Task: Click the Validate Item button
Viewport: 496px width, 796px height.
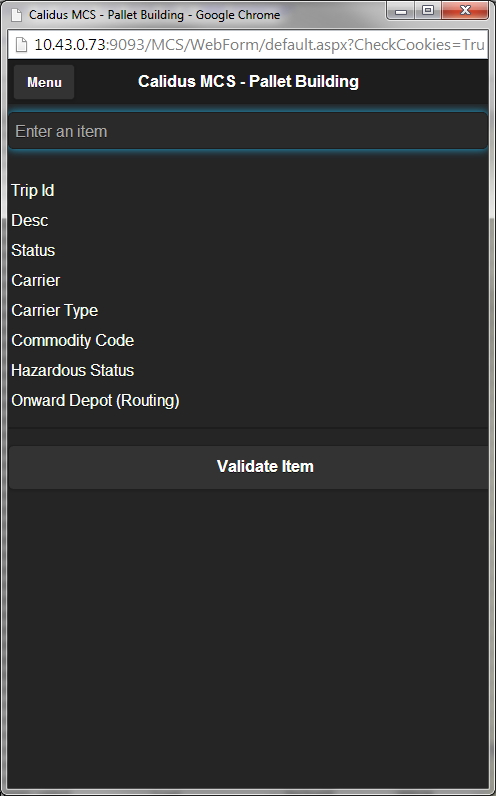Action: coord(248,467)
